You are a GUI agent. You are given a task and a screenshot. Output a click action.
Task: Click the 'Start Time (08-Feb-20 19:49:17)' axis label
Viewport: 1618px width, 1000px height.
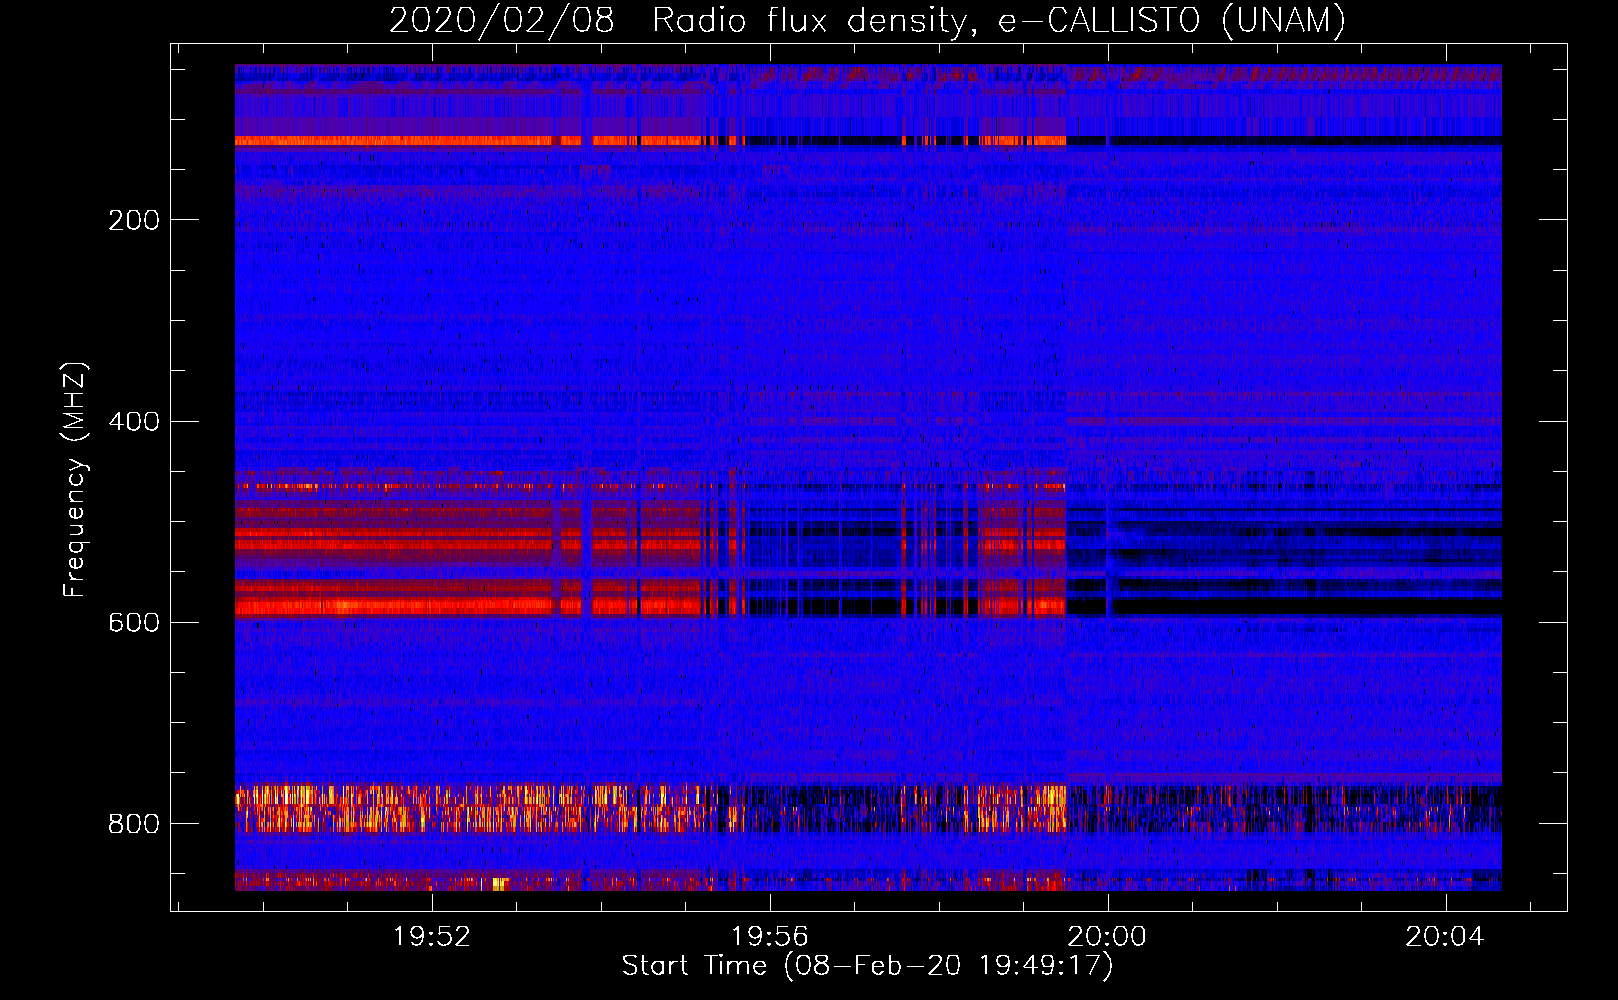[x=868, y=966]
